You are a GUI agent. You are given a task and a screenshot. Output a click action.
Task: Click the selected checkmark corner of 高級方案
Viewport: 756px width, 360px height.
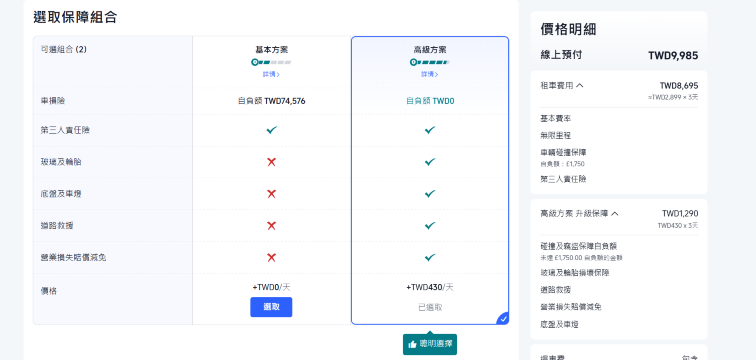(503, 319)
